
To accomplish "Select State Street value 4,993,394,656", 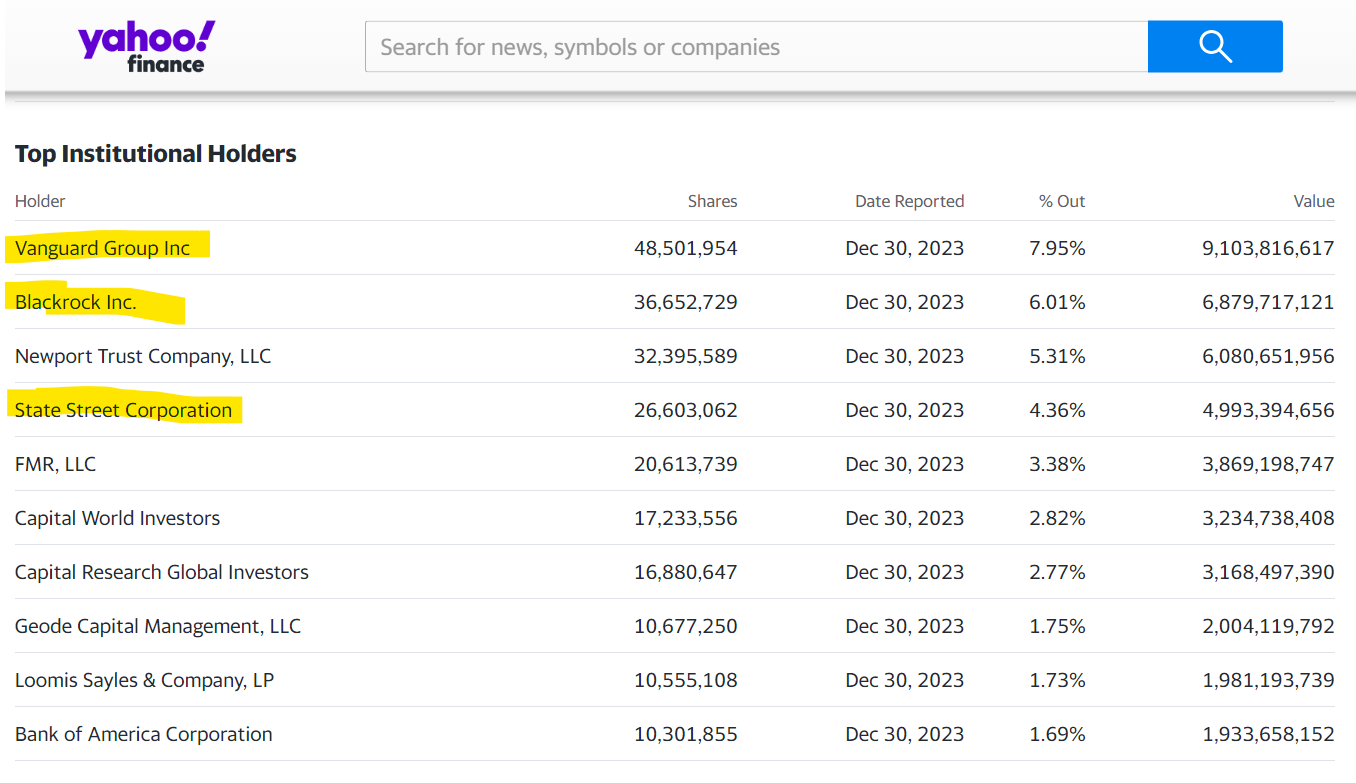I will click(x=1268, y=410).
